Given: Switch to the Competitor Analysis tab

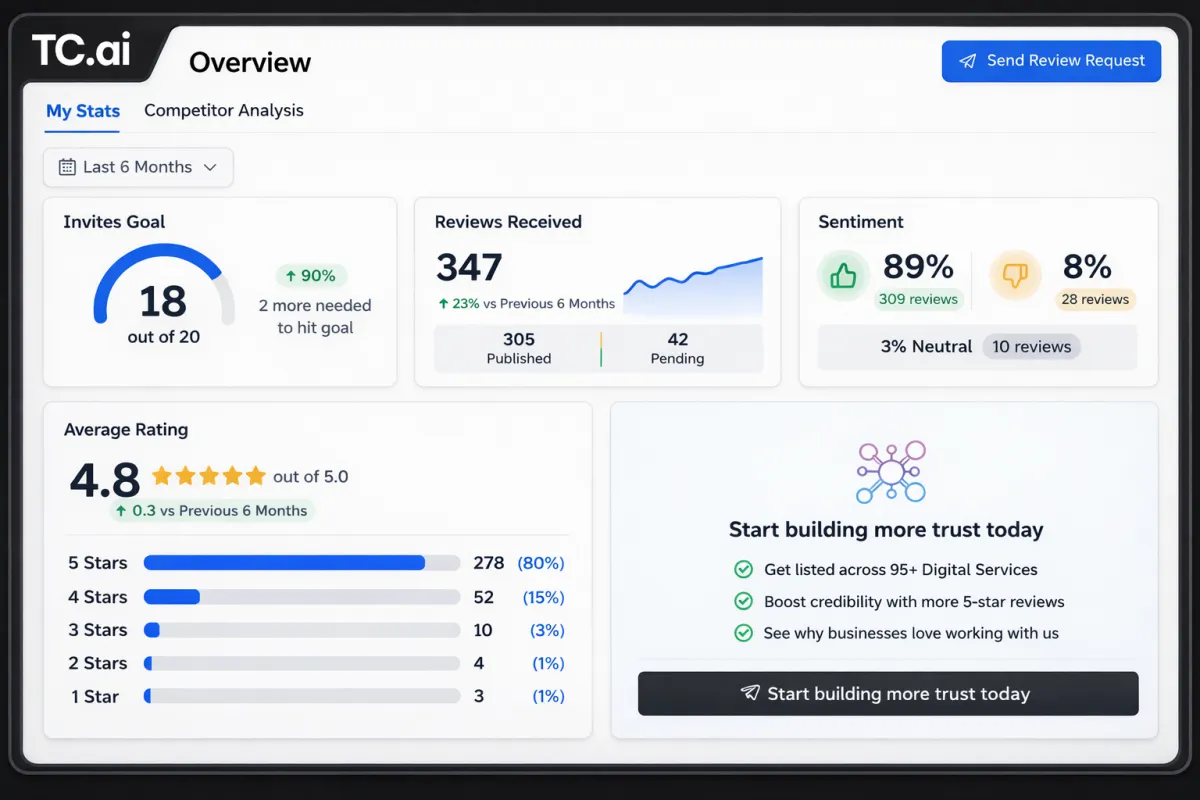Looking at the screenshot, I should [x=223, y=110].
